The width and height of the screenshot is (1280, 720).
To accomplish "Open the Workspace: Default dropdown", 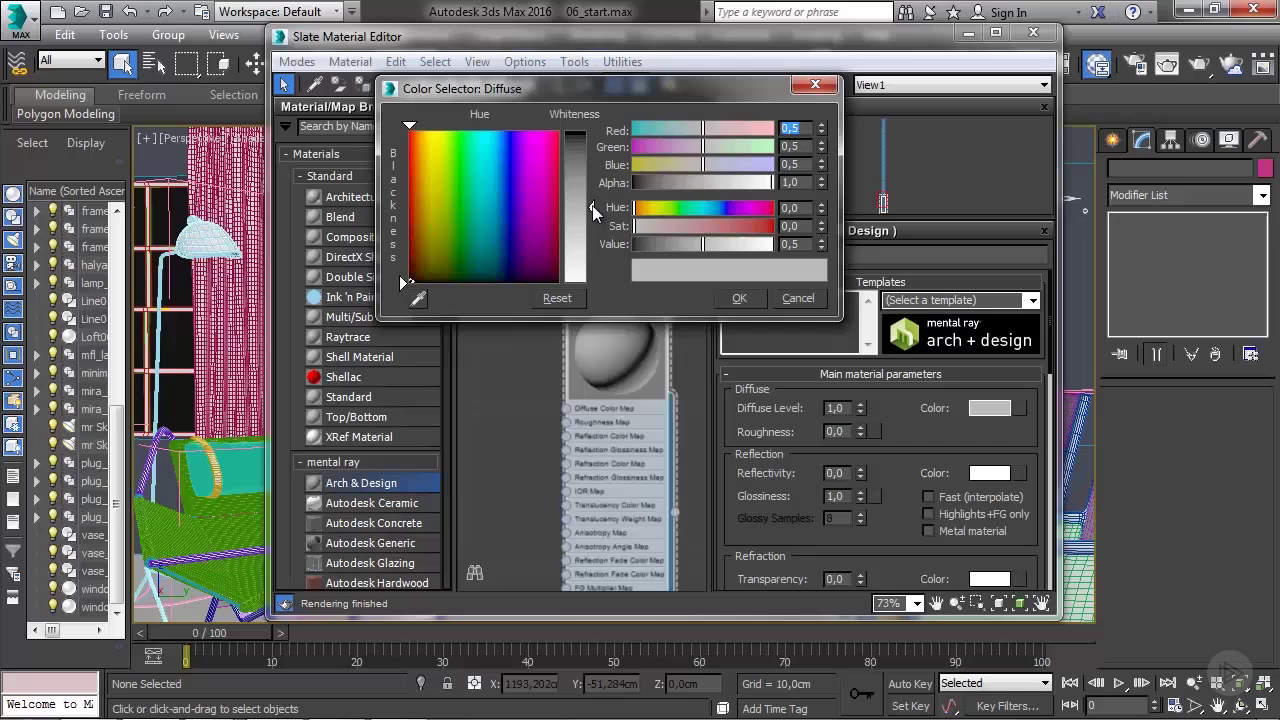I will coord(278,12).
